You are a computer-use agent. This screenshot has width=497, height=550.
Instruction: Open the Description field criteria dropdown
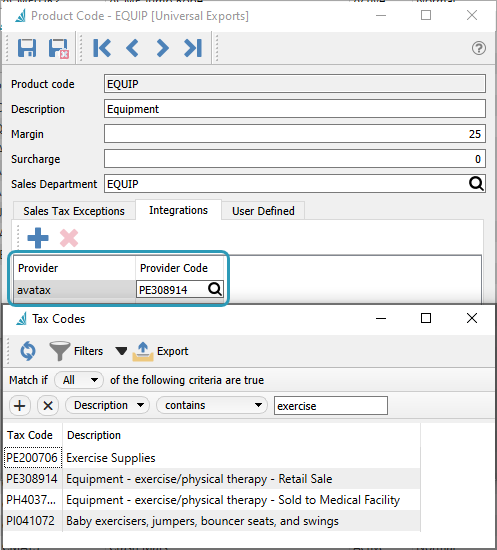107,405
